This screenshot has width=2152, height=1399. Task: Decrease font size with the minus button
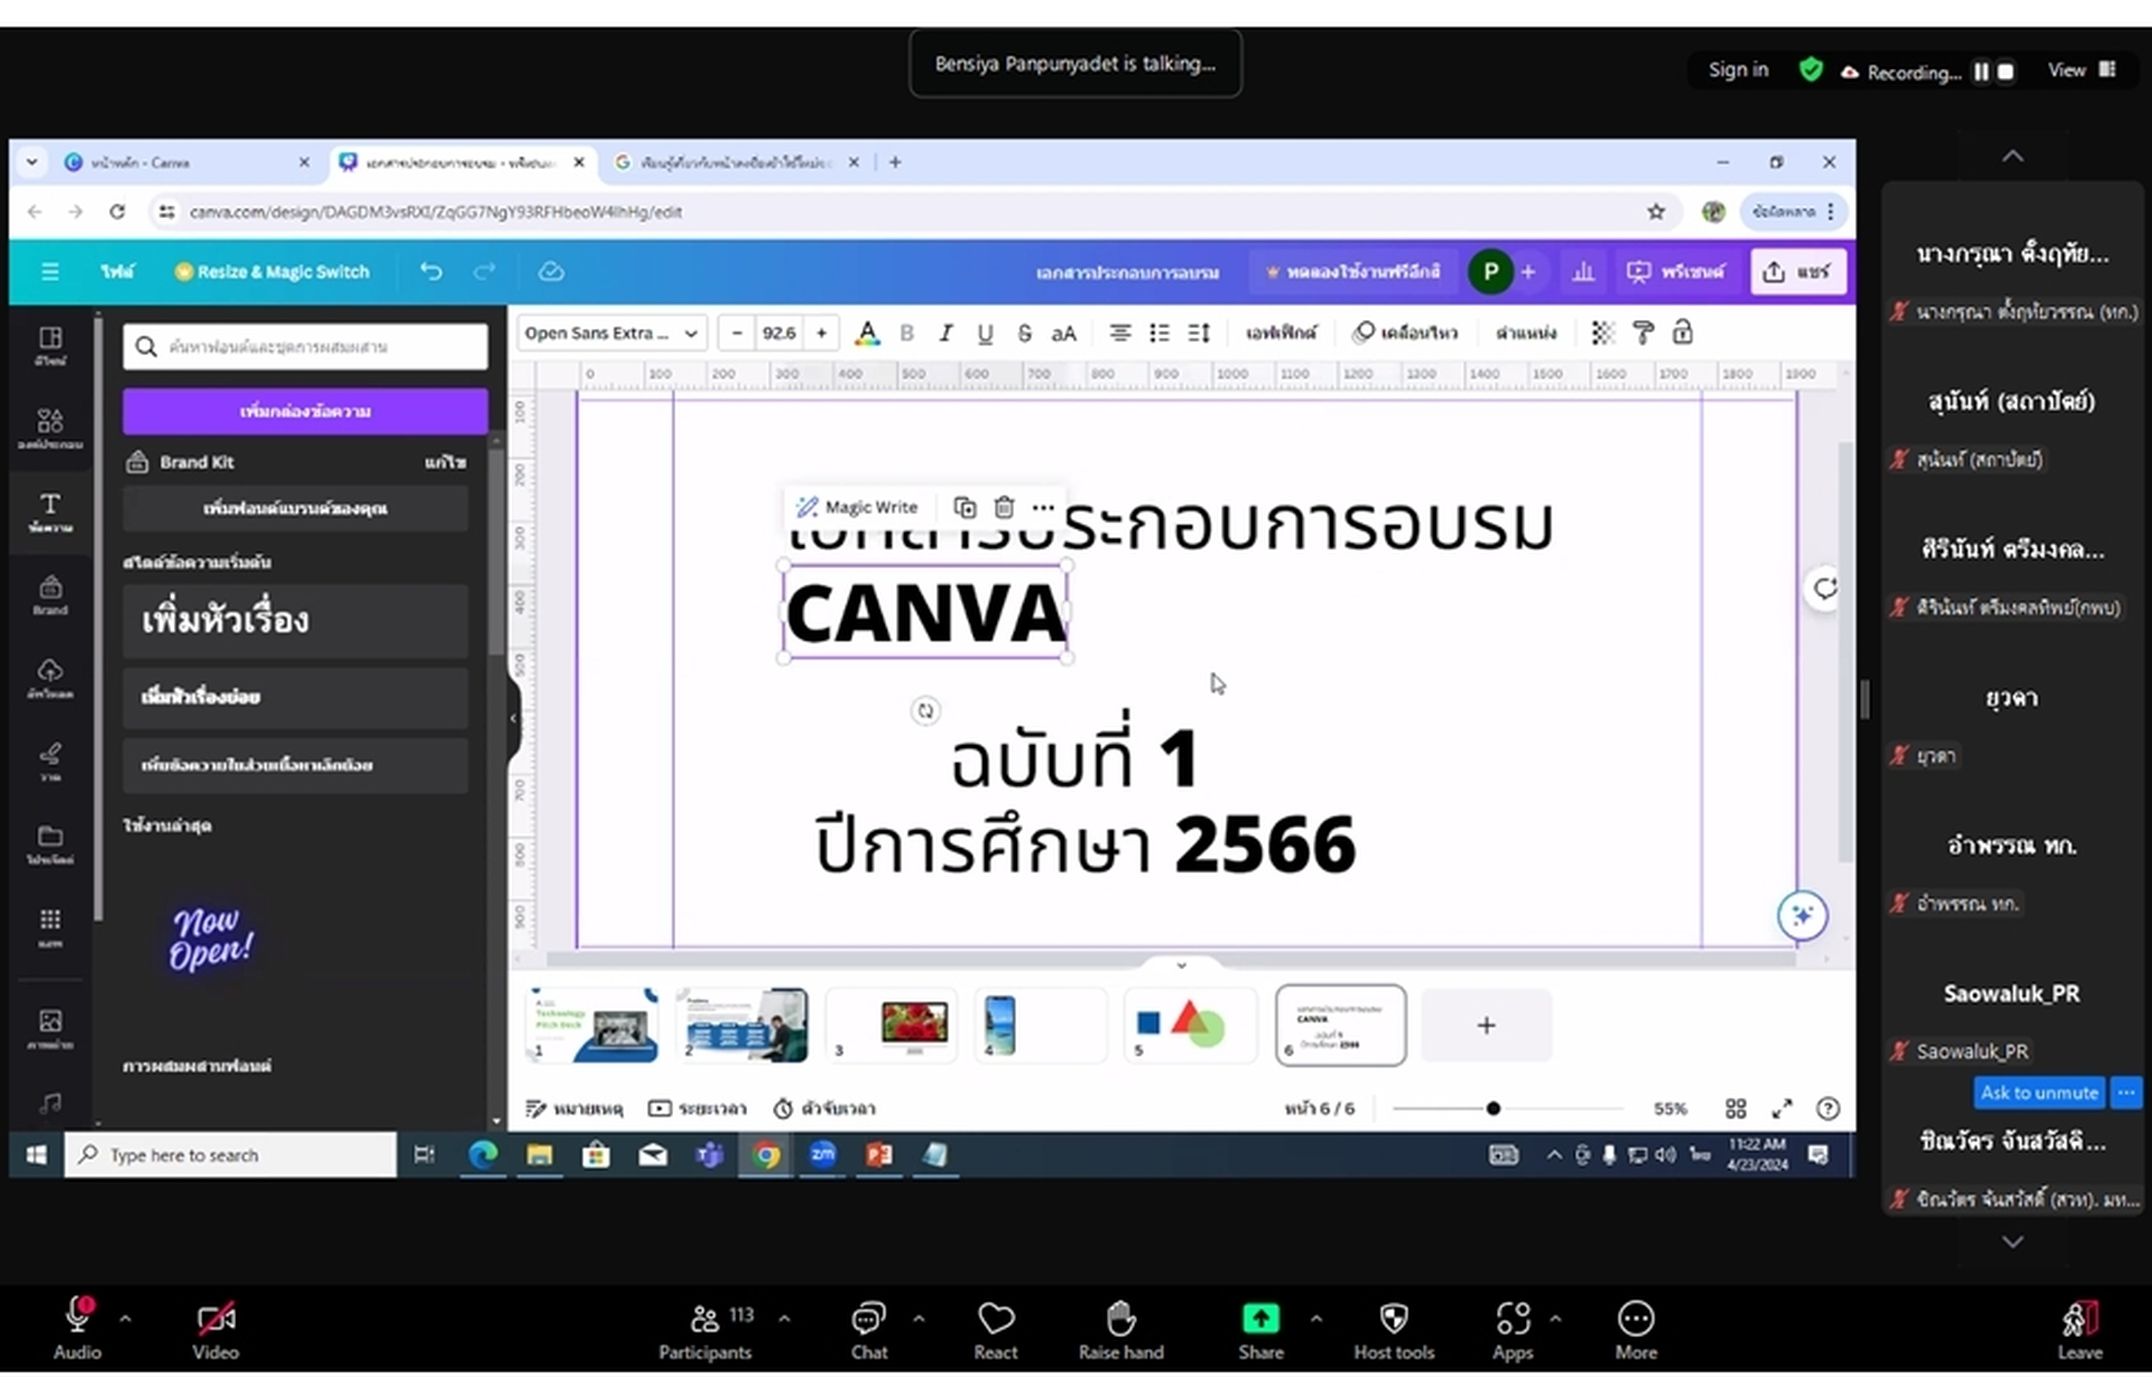pyautogui.click(x=737, y=333)
